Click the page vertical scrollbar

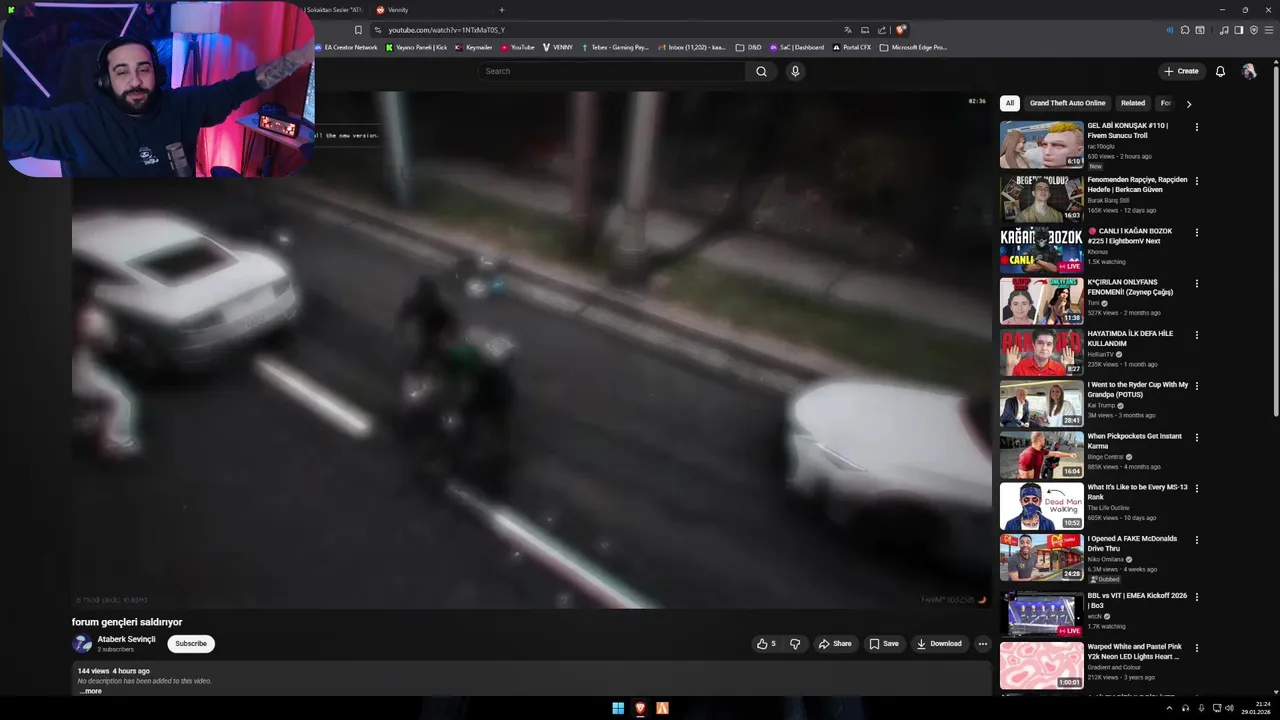[x=1275, y=240]
